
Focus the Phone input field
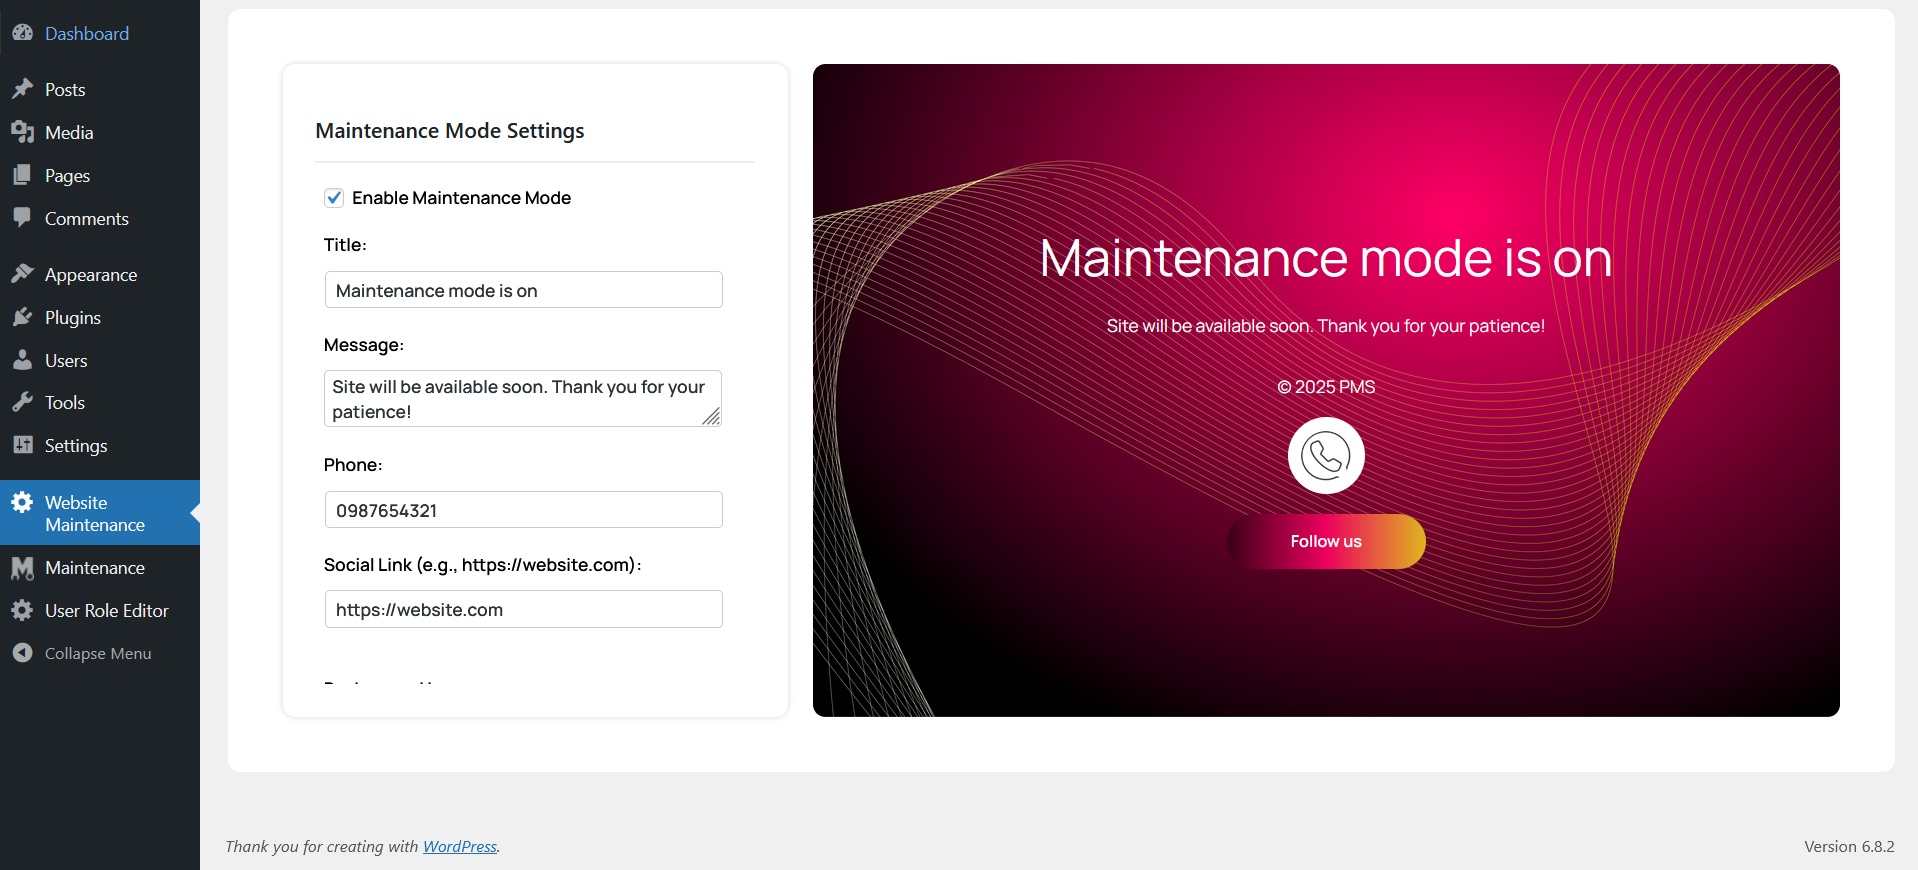point(523,510)
